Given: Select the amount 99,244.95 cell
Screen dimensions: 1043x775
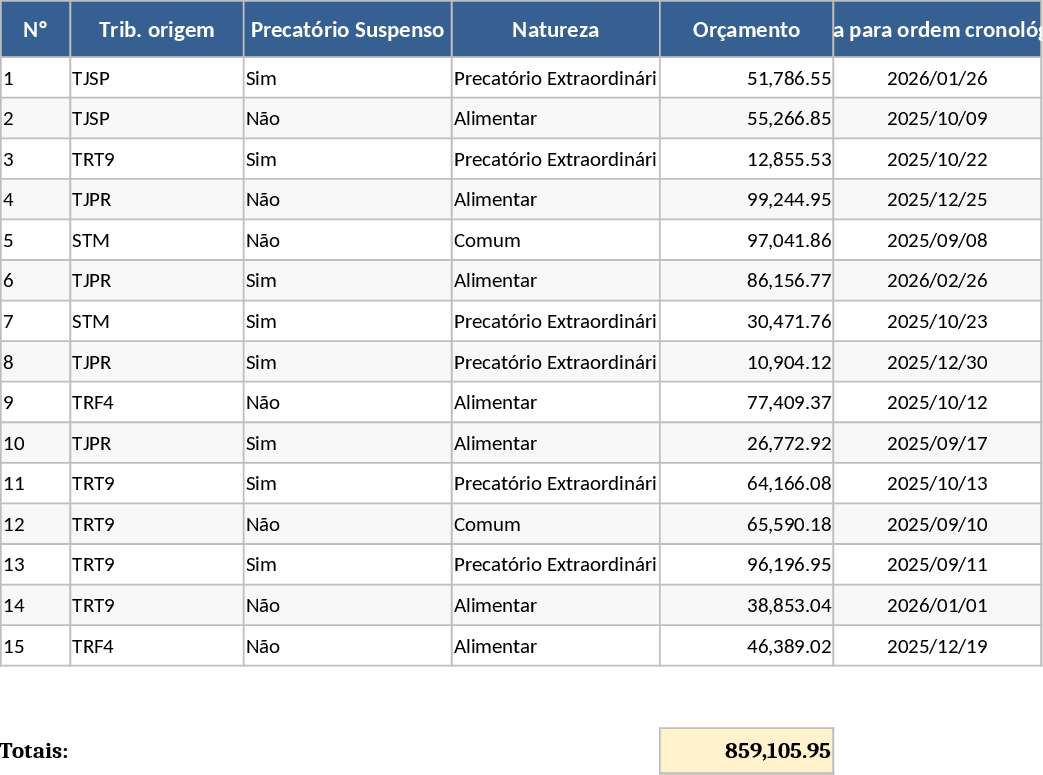Looking at the screenshot, I should [x=746, y=199].
